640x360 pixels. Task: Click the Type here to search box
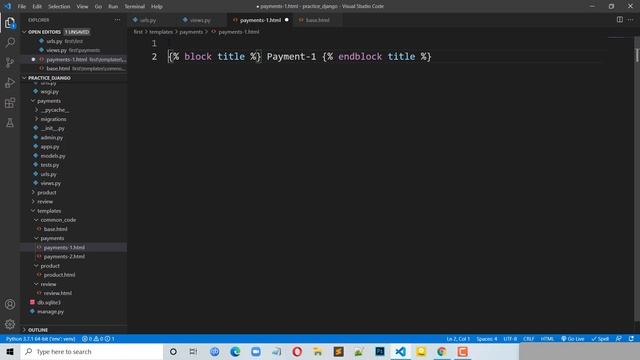tap(91, 351)
